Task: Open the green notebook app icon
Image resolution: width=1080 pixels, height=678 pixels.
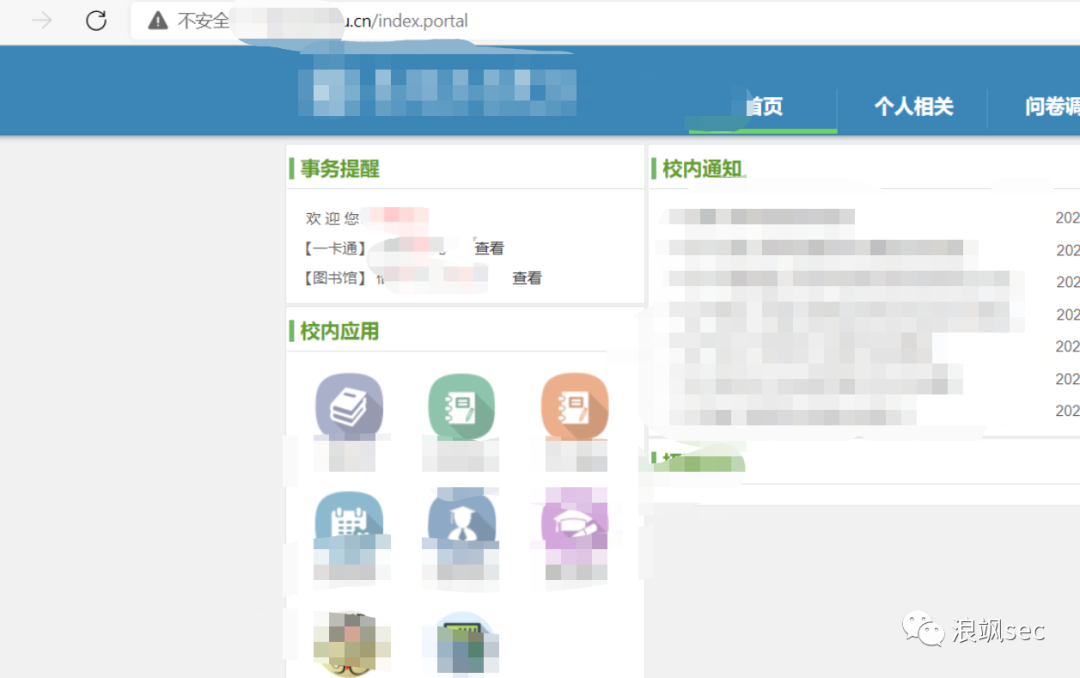Action: coord(461,406)
